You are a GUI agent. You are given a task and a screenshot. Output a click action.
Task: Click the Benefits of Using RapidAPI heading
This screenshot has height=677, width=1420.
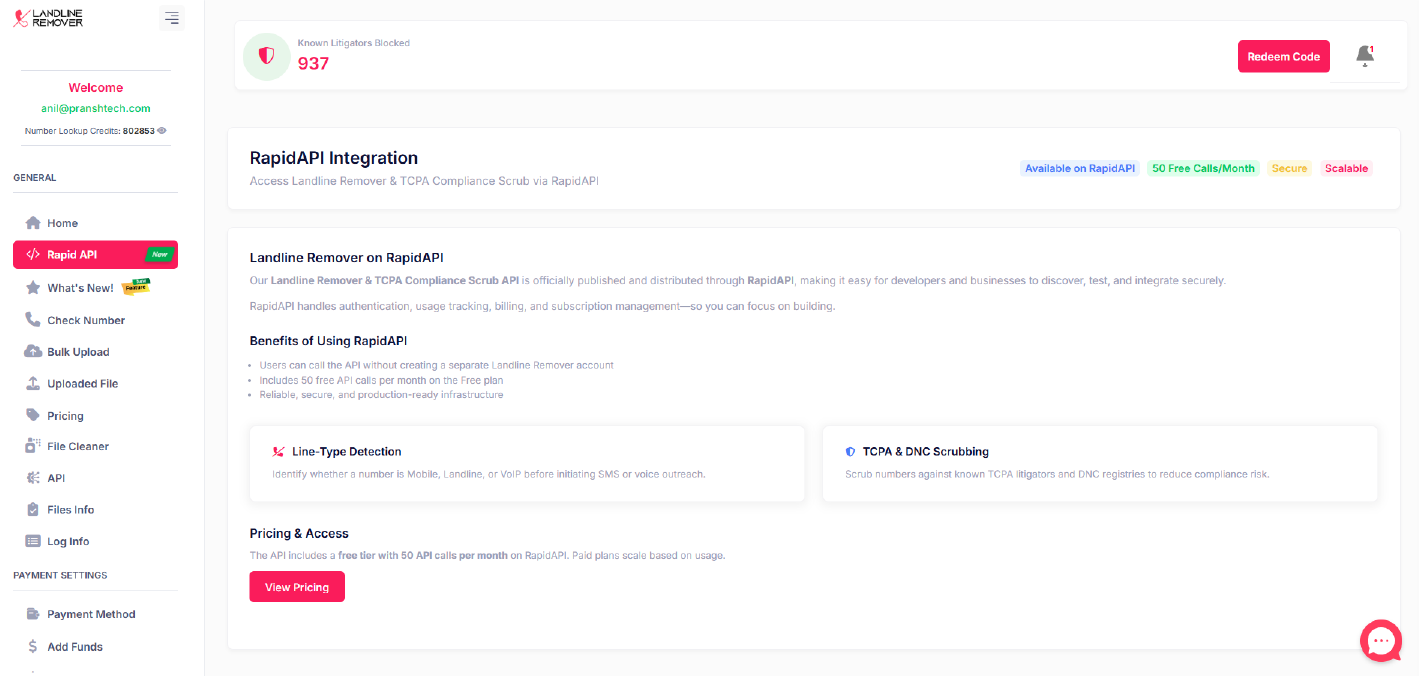tap(328, 341)
